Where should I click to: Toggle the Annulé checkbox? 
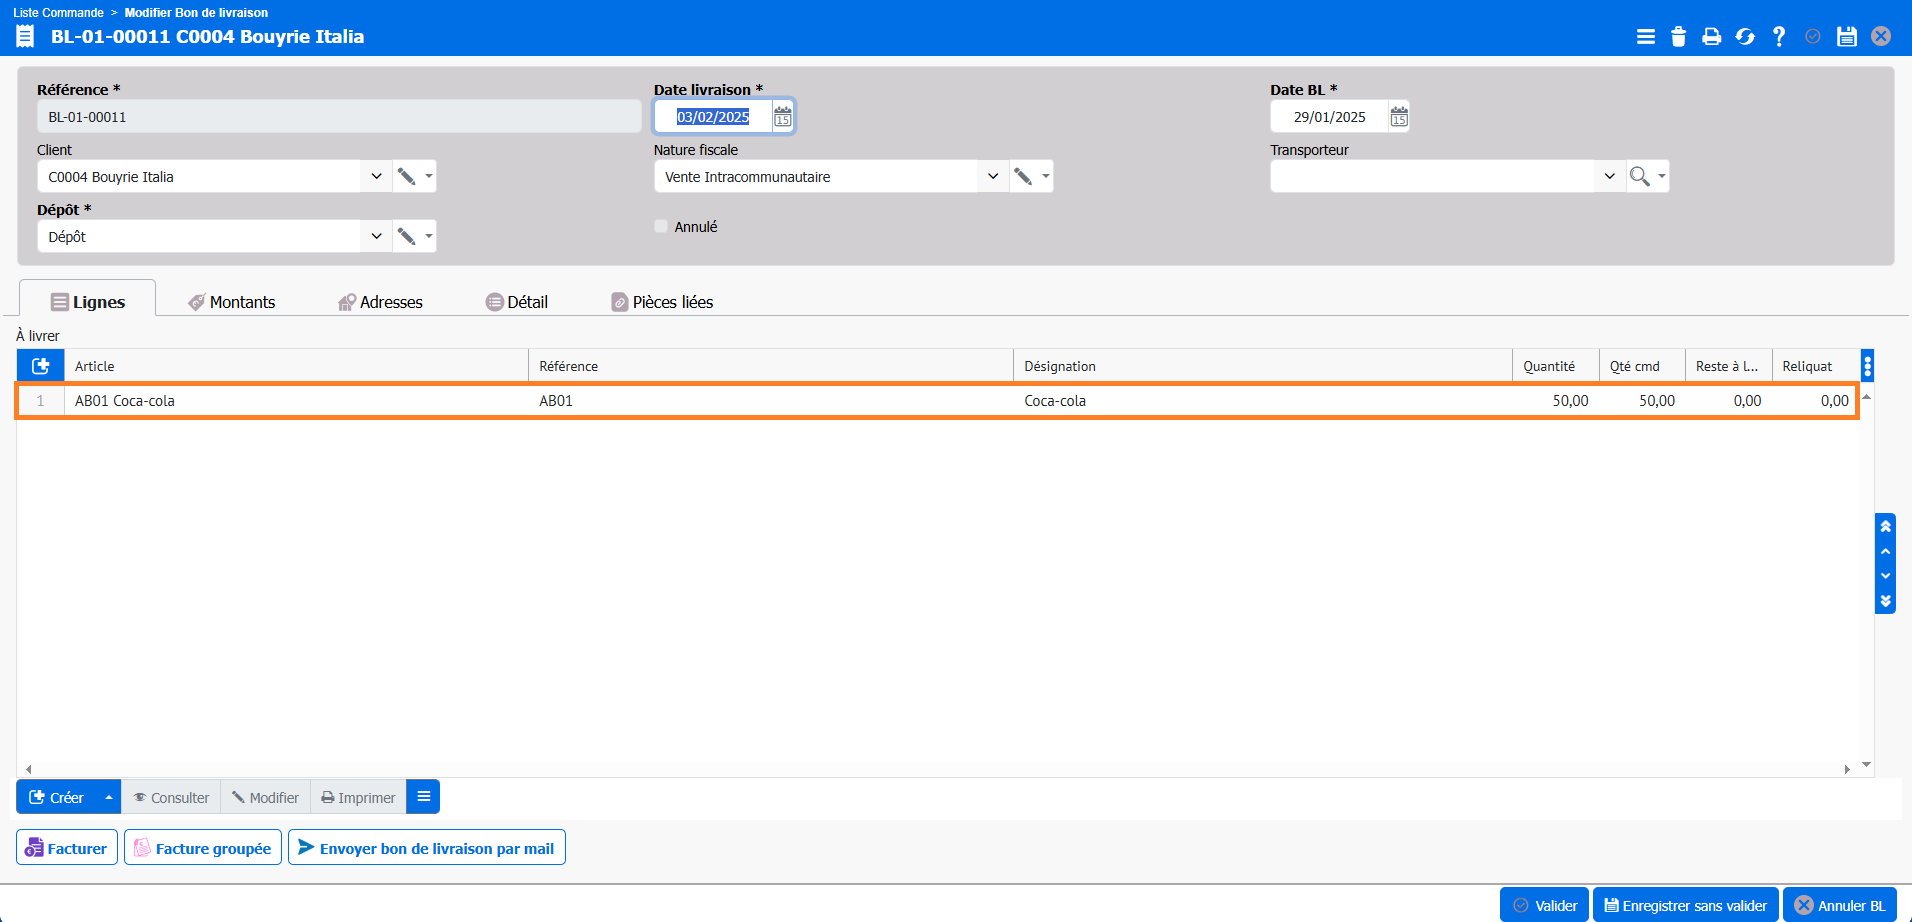pos(661,227)
